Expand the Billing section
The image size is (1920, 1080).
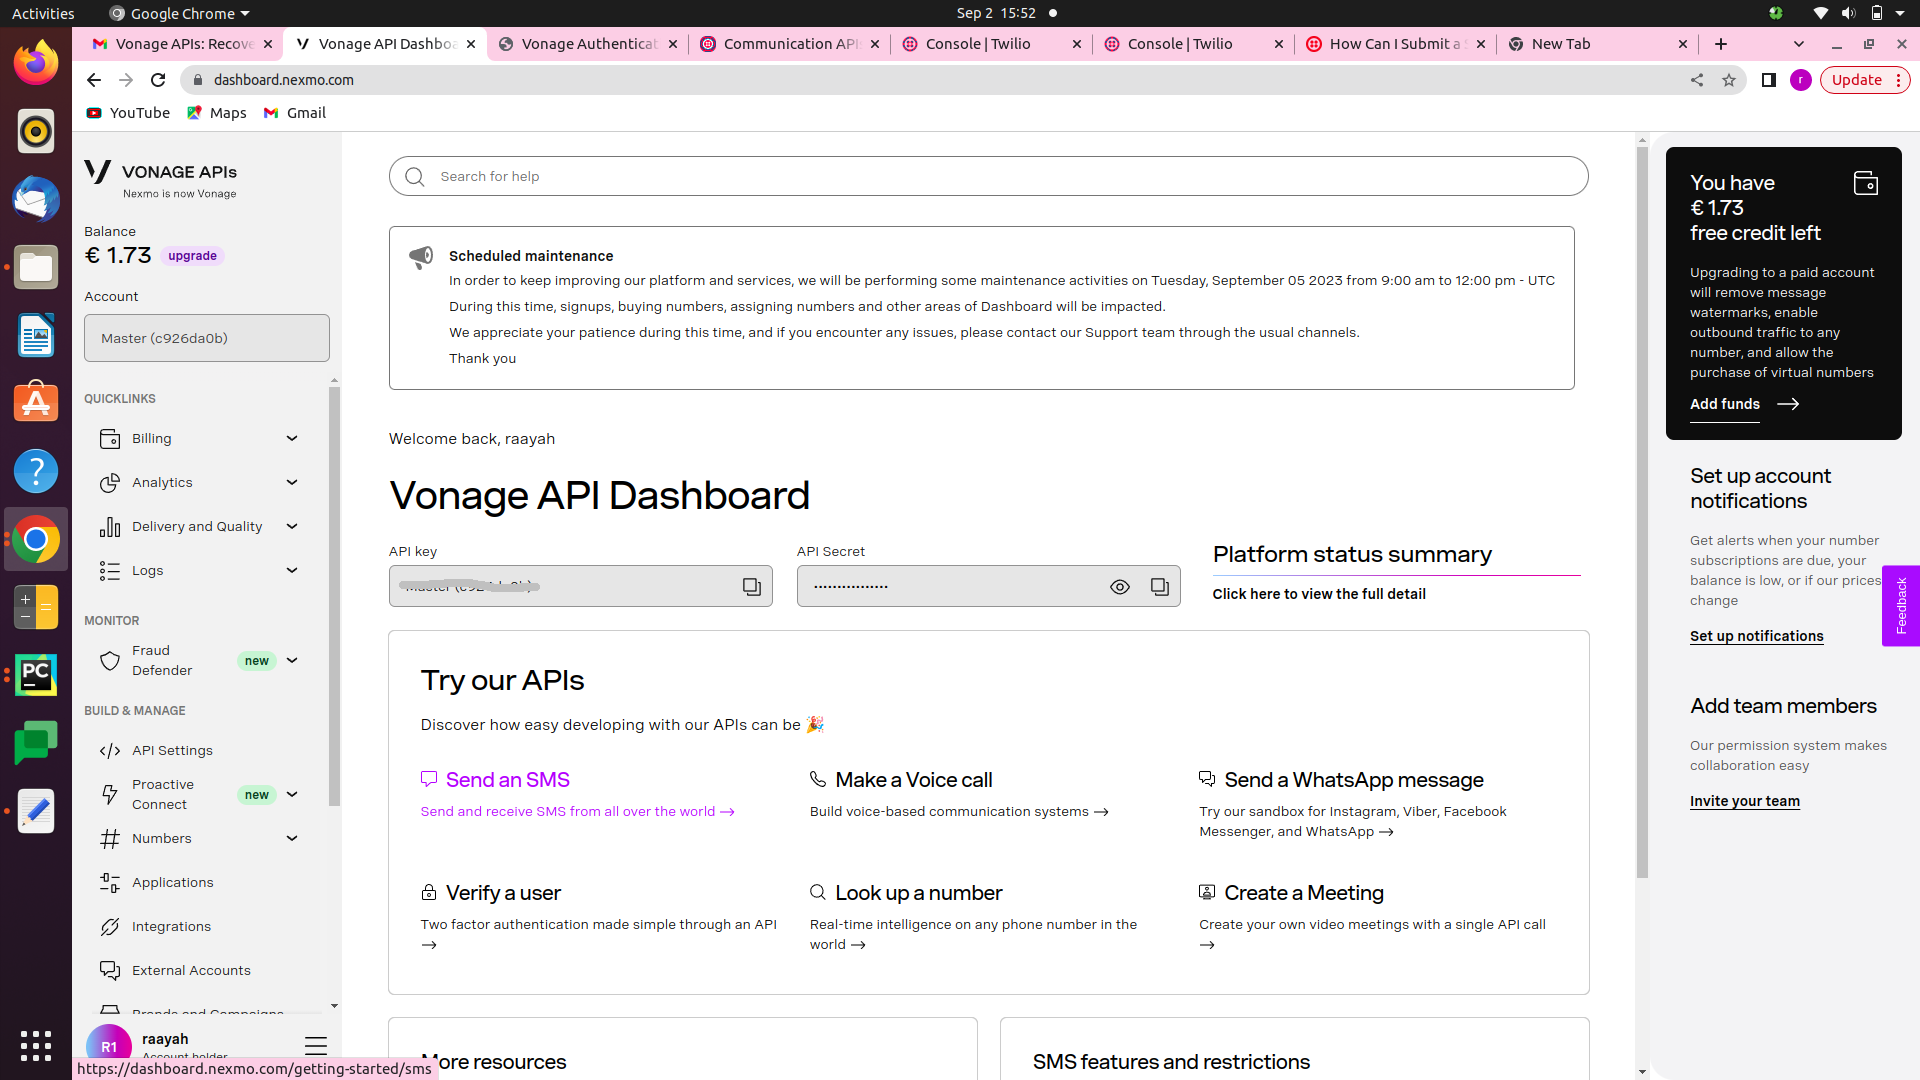coord(292,439)
